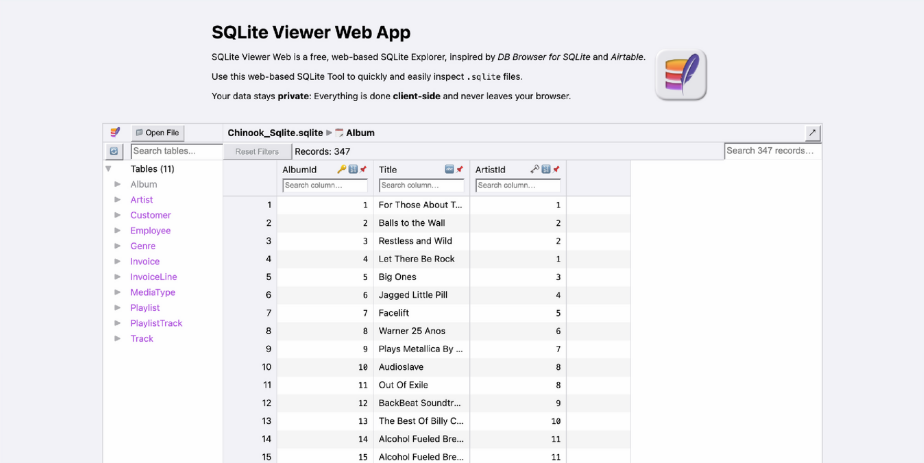Select the 'Jagged Little Pill' cell
This screenshot has width=924, height=463.
pos(421,295)
